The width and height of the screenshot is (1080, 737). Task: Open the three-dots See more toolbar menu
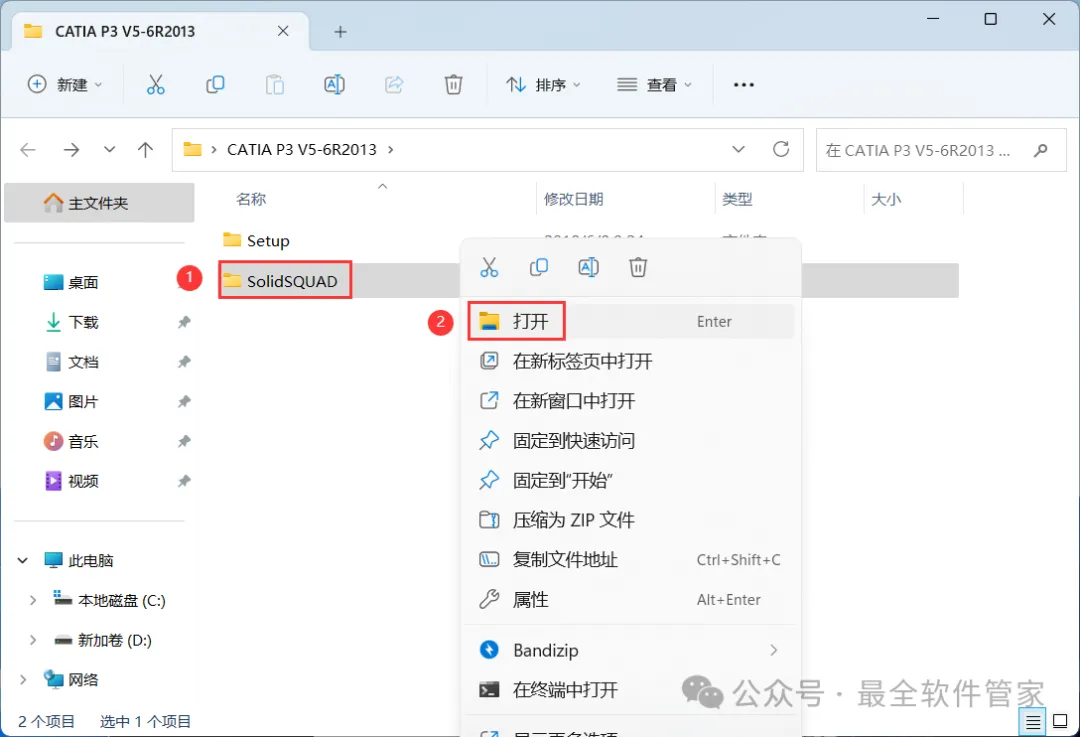tap(744, 85)
